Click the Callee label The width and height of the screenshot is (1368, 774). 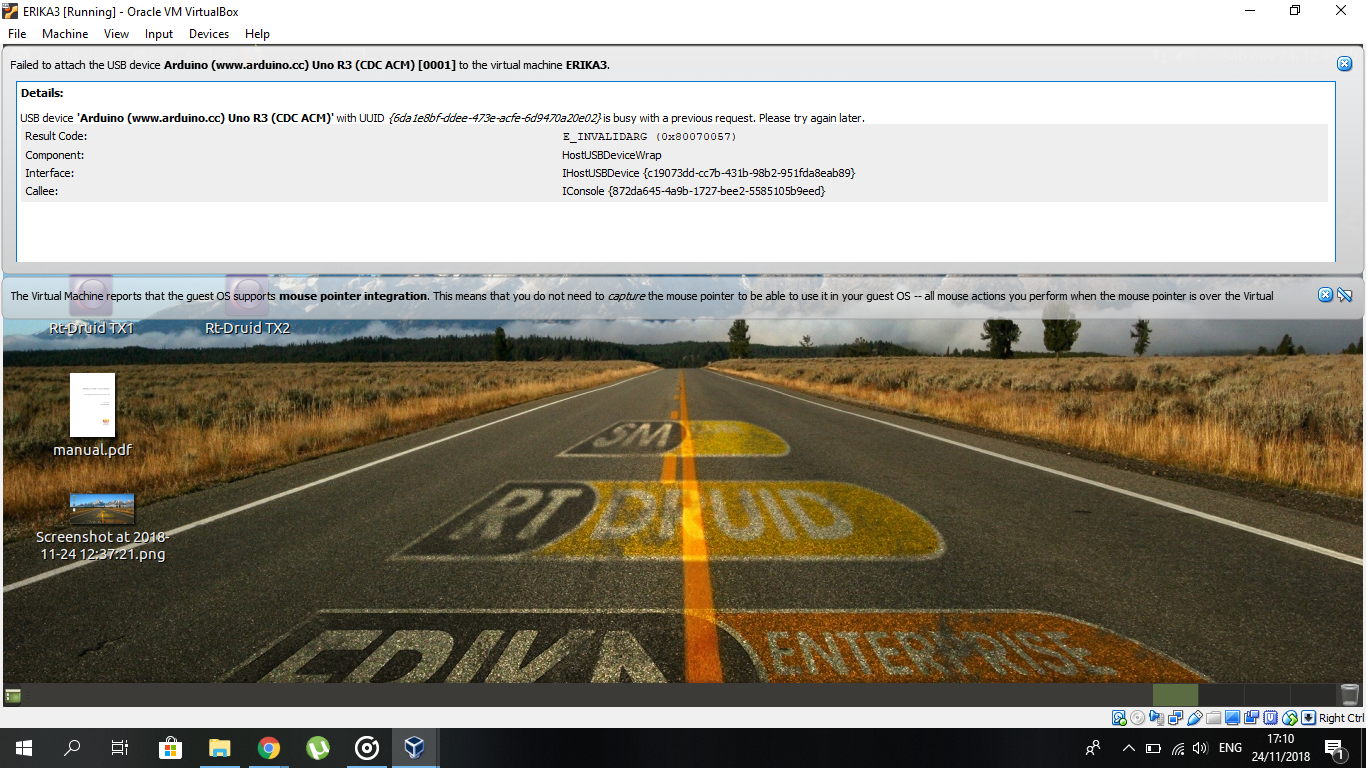point(42,191)
